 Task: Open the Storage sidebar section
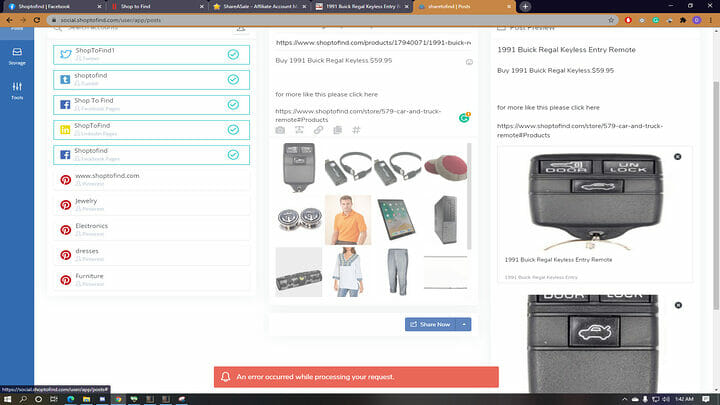[x=17, y=56]
